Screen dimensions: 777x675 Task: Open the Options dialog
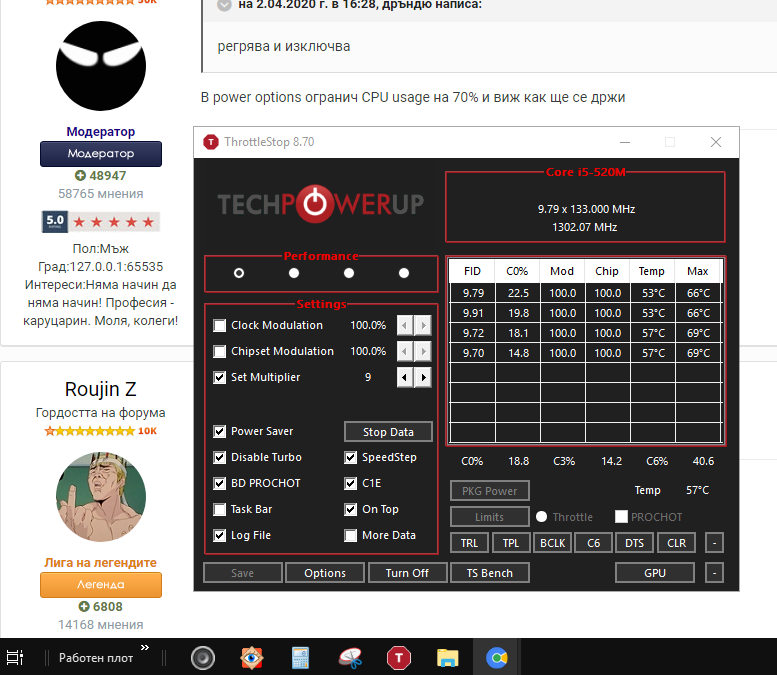(325, 573)
